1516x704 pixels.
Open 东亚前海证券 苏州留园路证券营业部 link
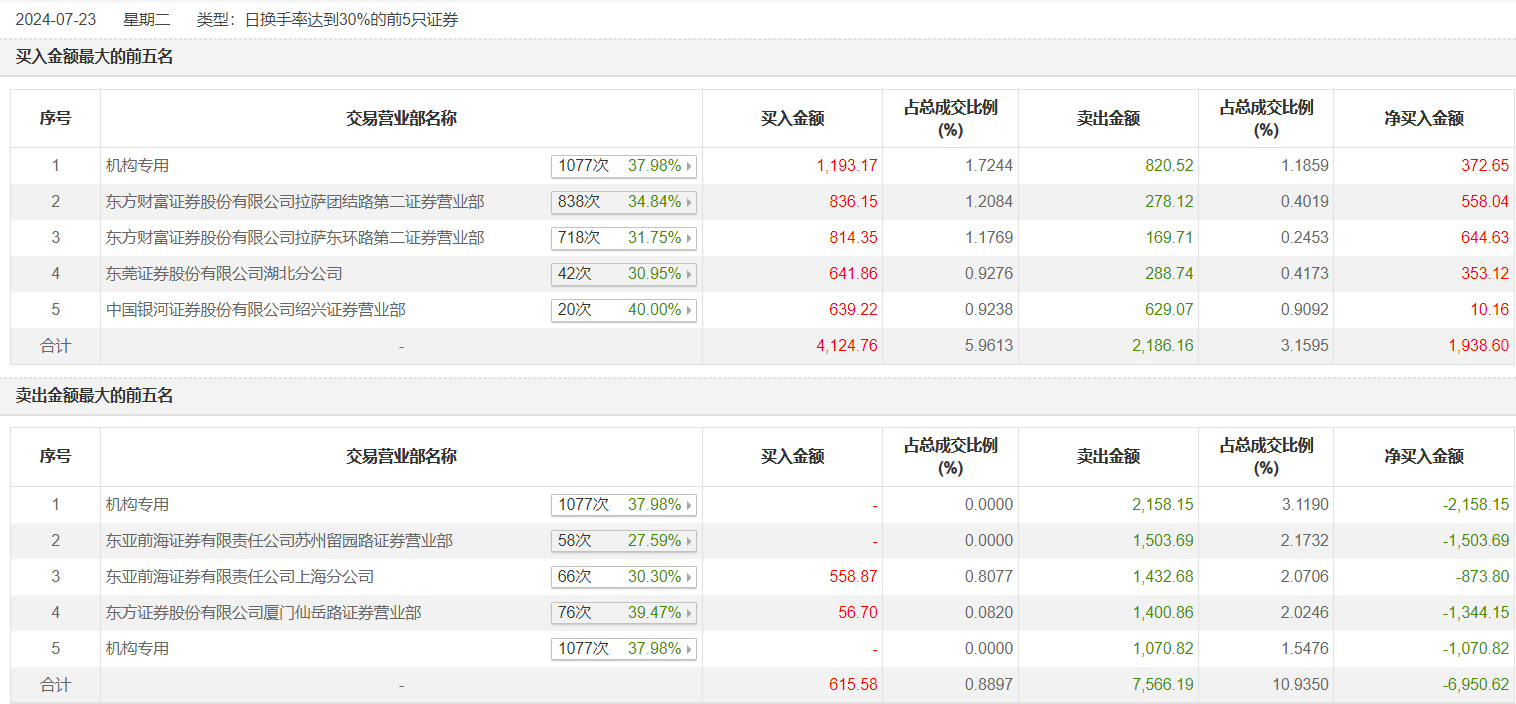coord(279,541)
